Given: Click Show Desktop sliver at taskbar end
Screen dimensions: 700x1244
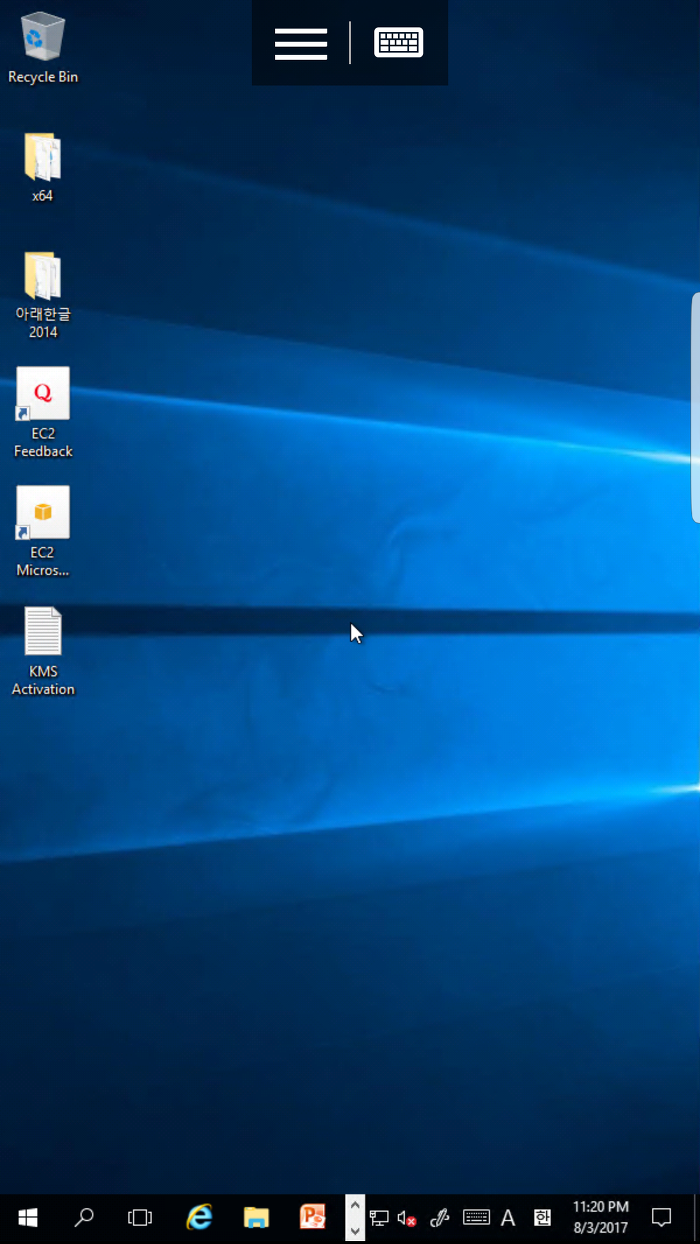Looking at the screenshot, I should (x=696, y=1218).
